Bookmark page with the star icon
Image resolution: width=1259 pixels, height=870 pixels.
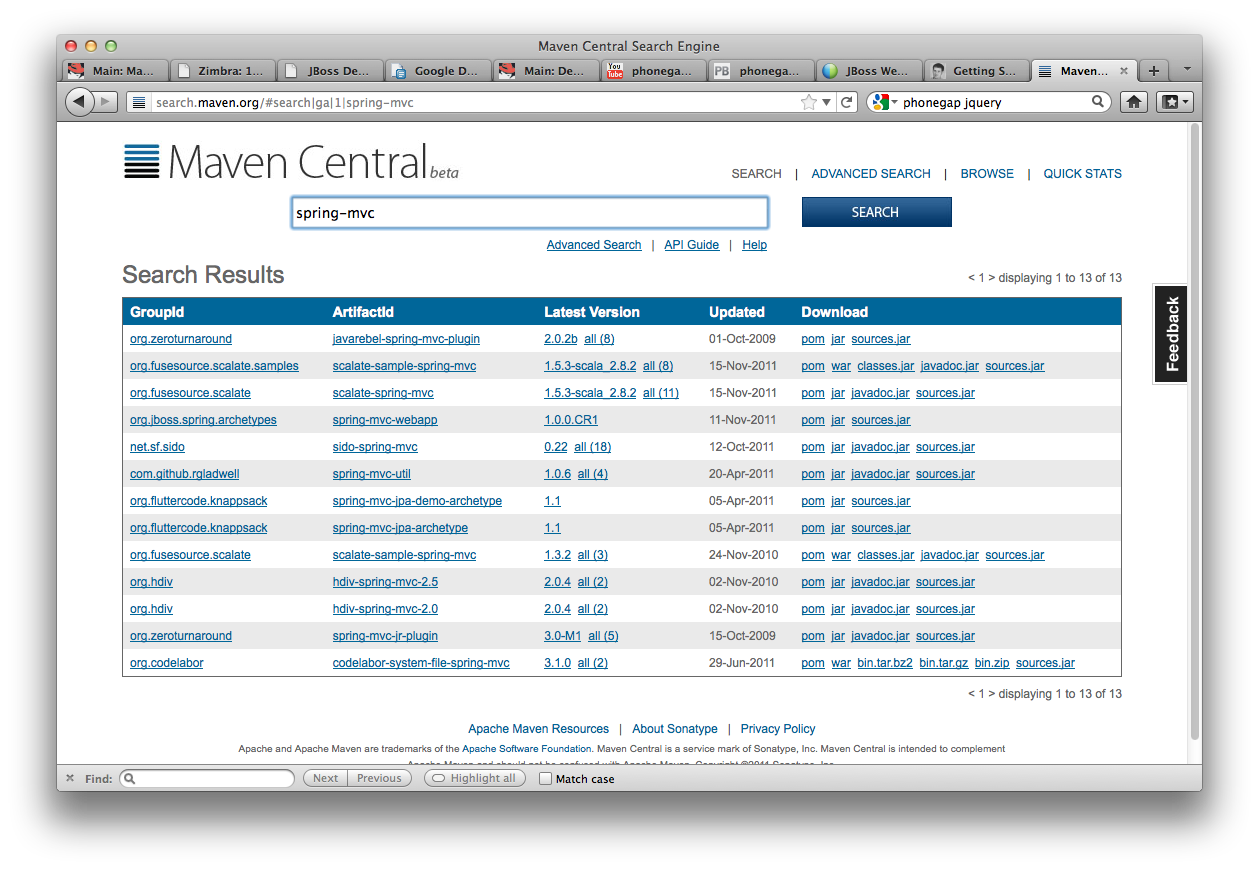click(x=809, y=102)
